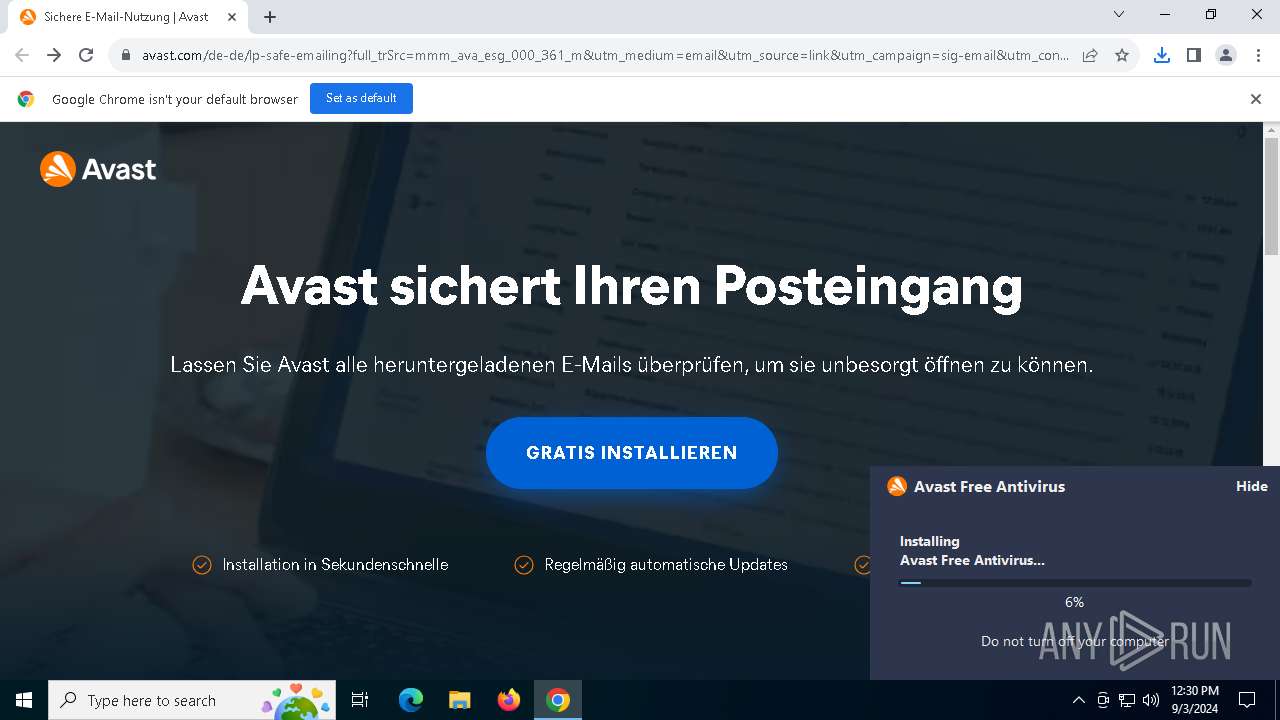Dismiss the default browser notification bar

[1255, 99]
